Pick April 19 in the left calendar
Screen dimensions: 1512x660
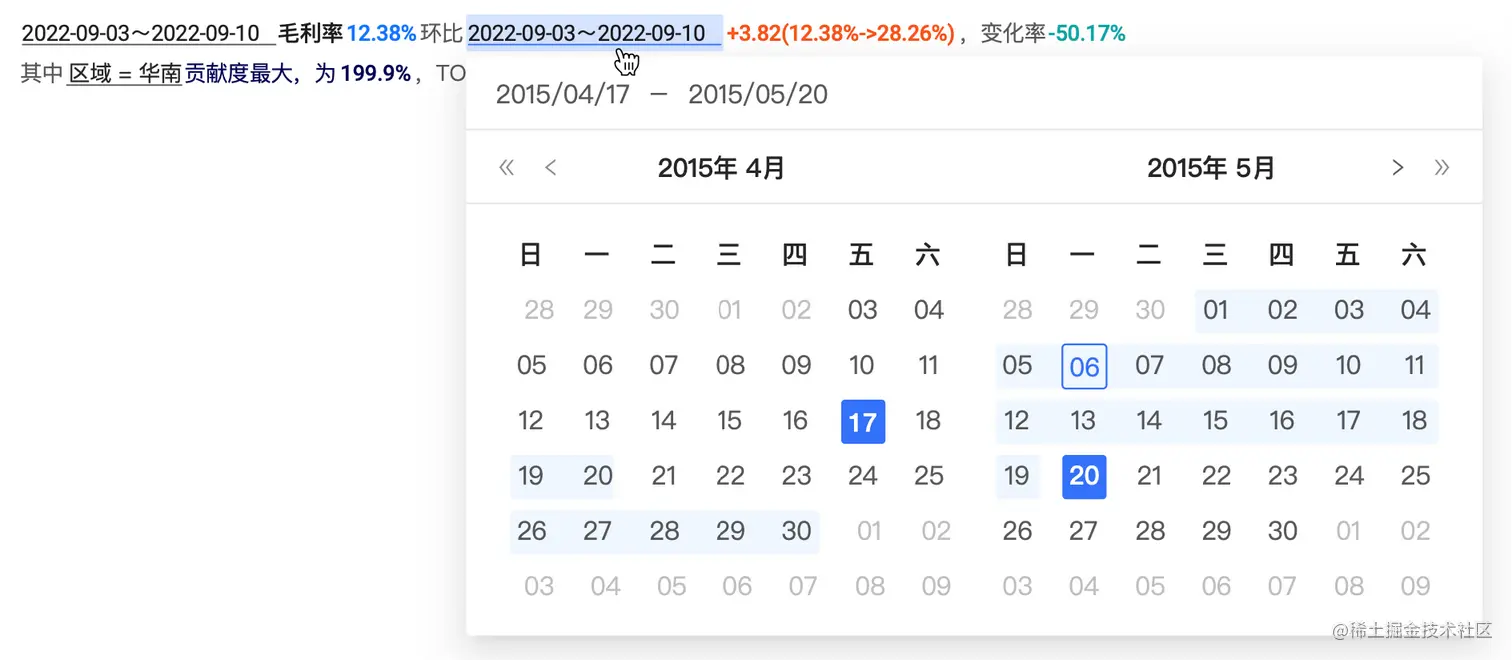coord(531,477)
